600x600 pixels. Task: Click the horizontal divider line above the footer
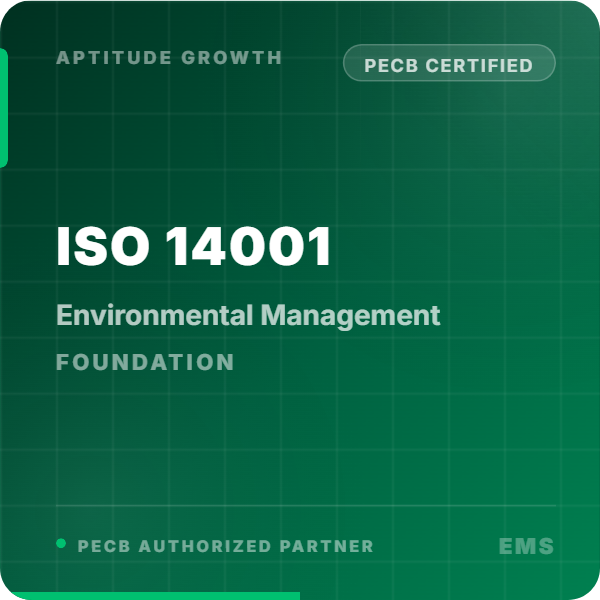coord(305,506)
